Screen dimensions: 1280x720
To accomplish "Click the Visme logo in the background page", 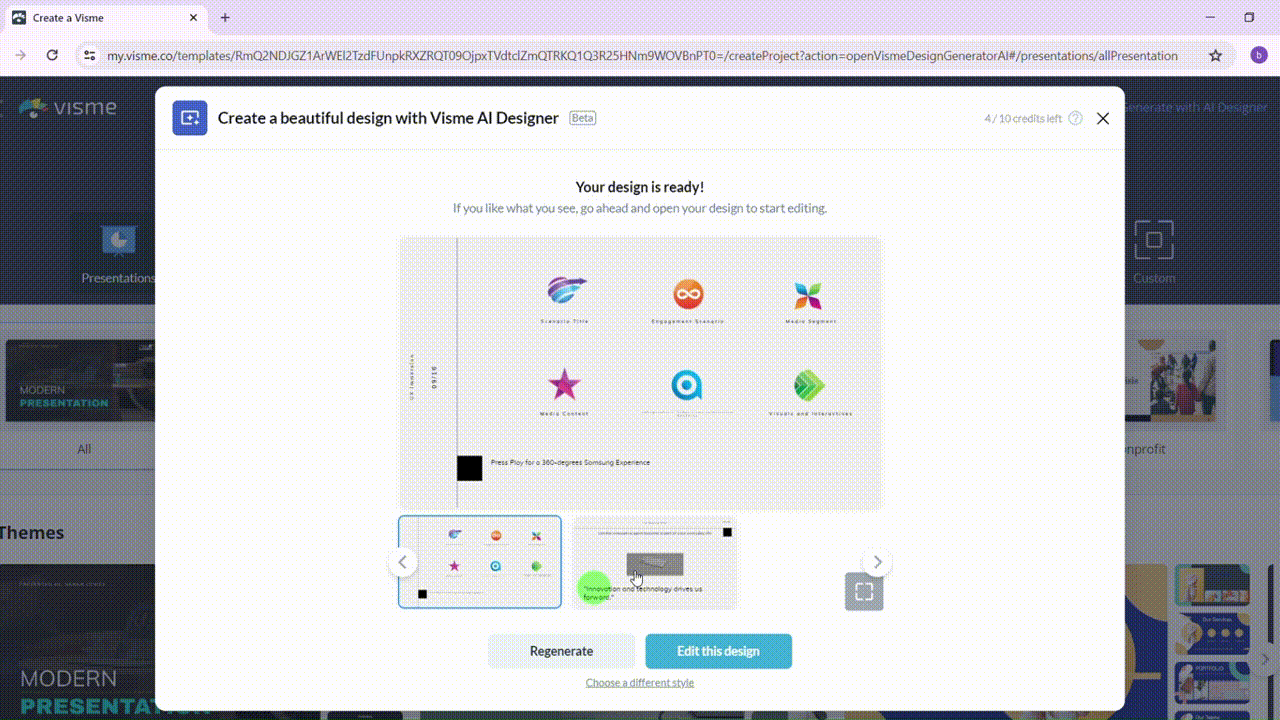I will pos(68,107).
